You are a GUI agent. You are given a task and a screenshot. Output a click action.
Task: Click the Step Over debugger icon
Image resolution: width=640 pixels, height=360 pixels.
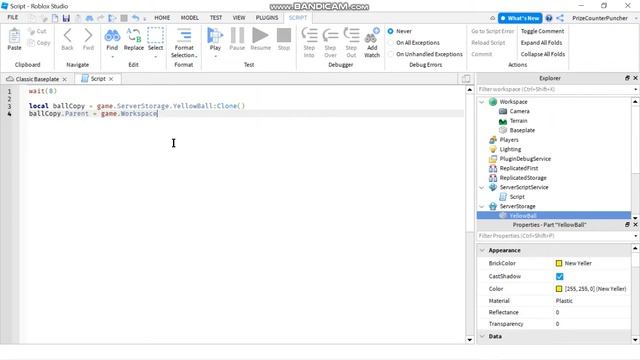[330, 36]
